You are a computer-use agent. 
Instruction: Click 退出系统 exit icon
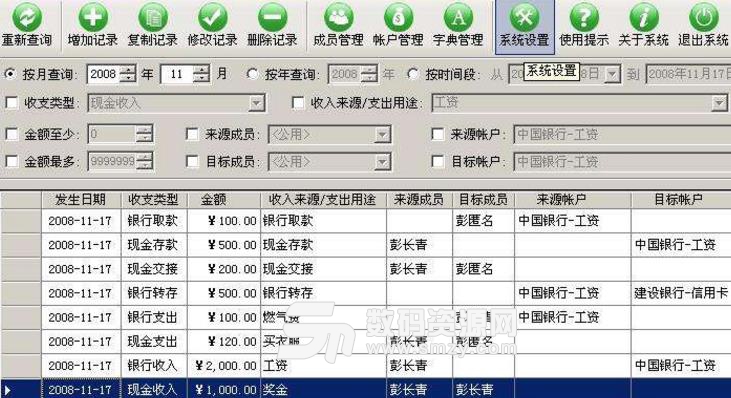point(703,18)
